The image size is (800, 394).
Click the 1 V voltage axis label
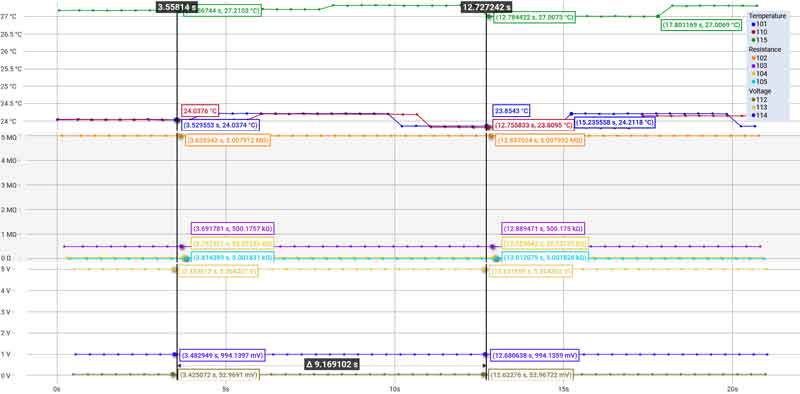7,354
